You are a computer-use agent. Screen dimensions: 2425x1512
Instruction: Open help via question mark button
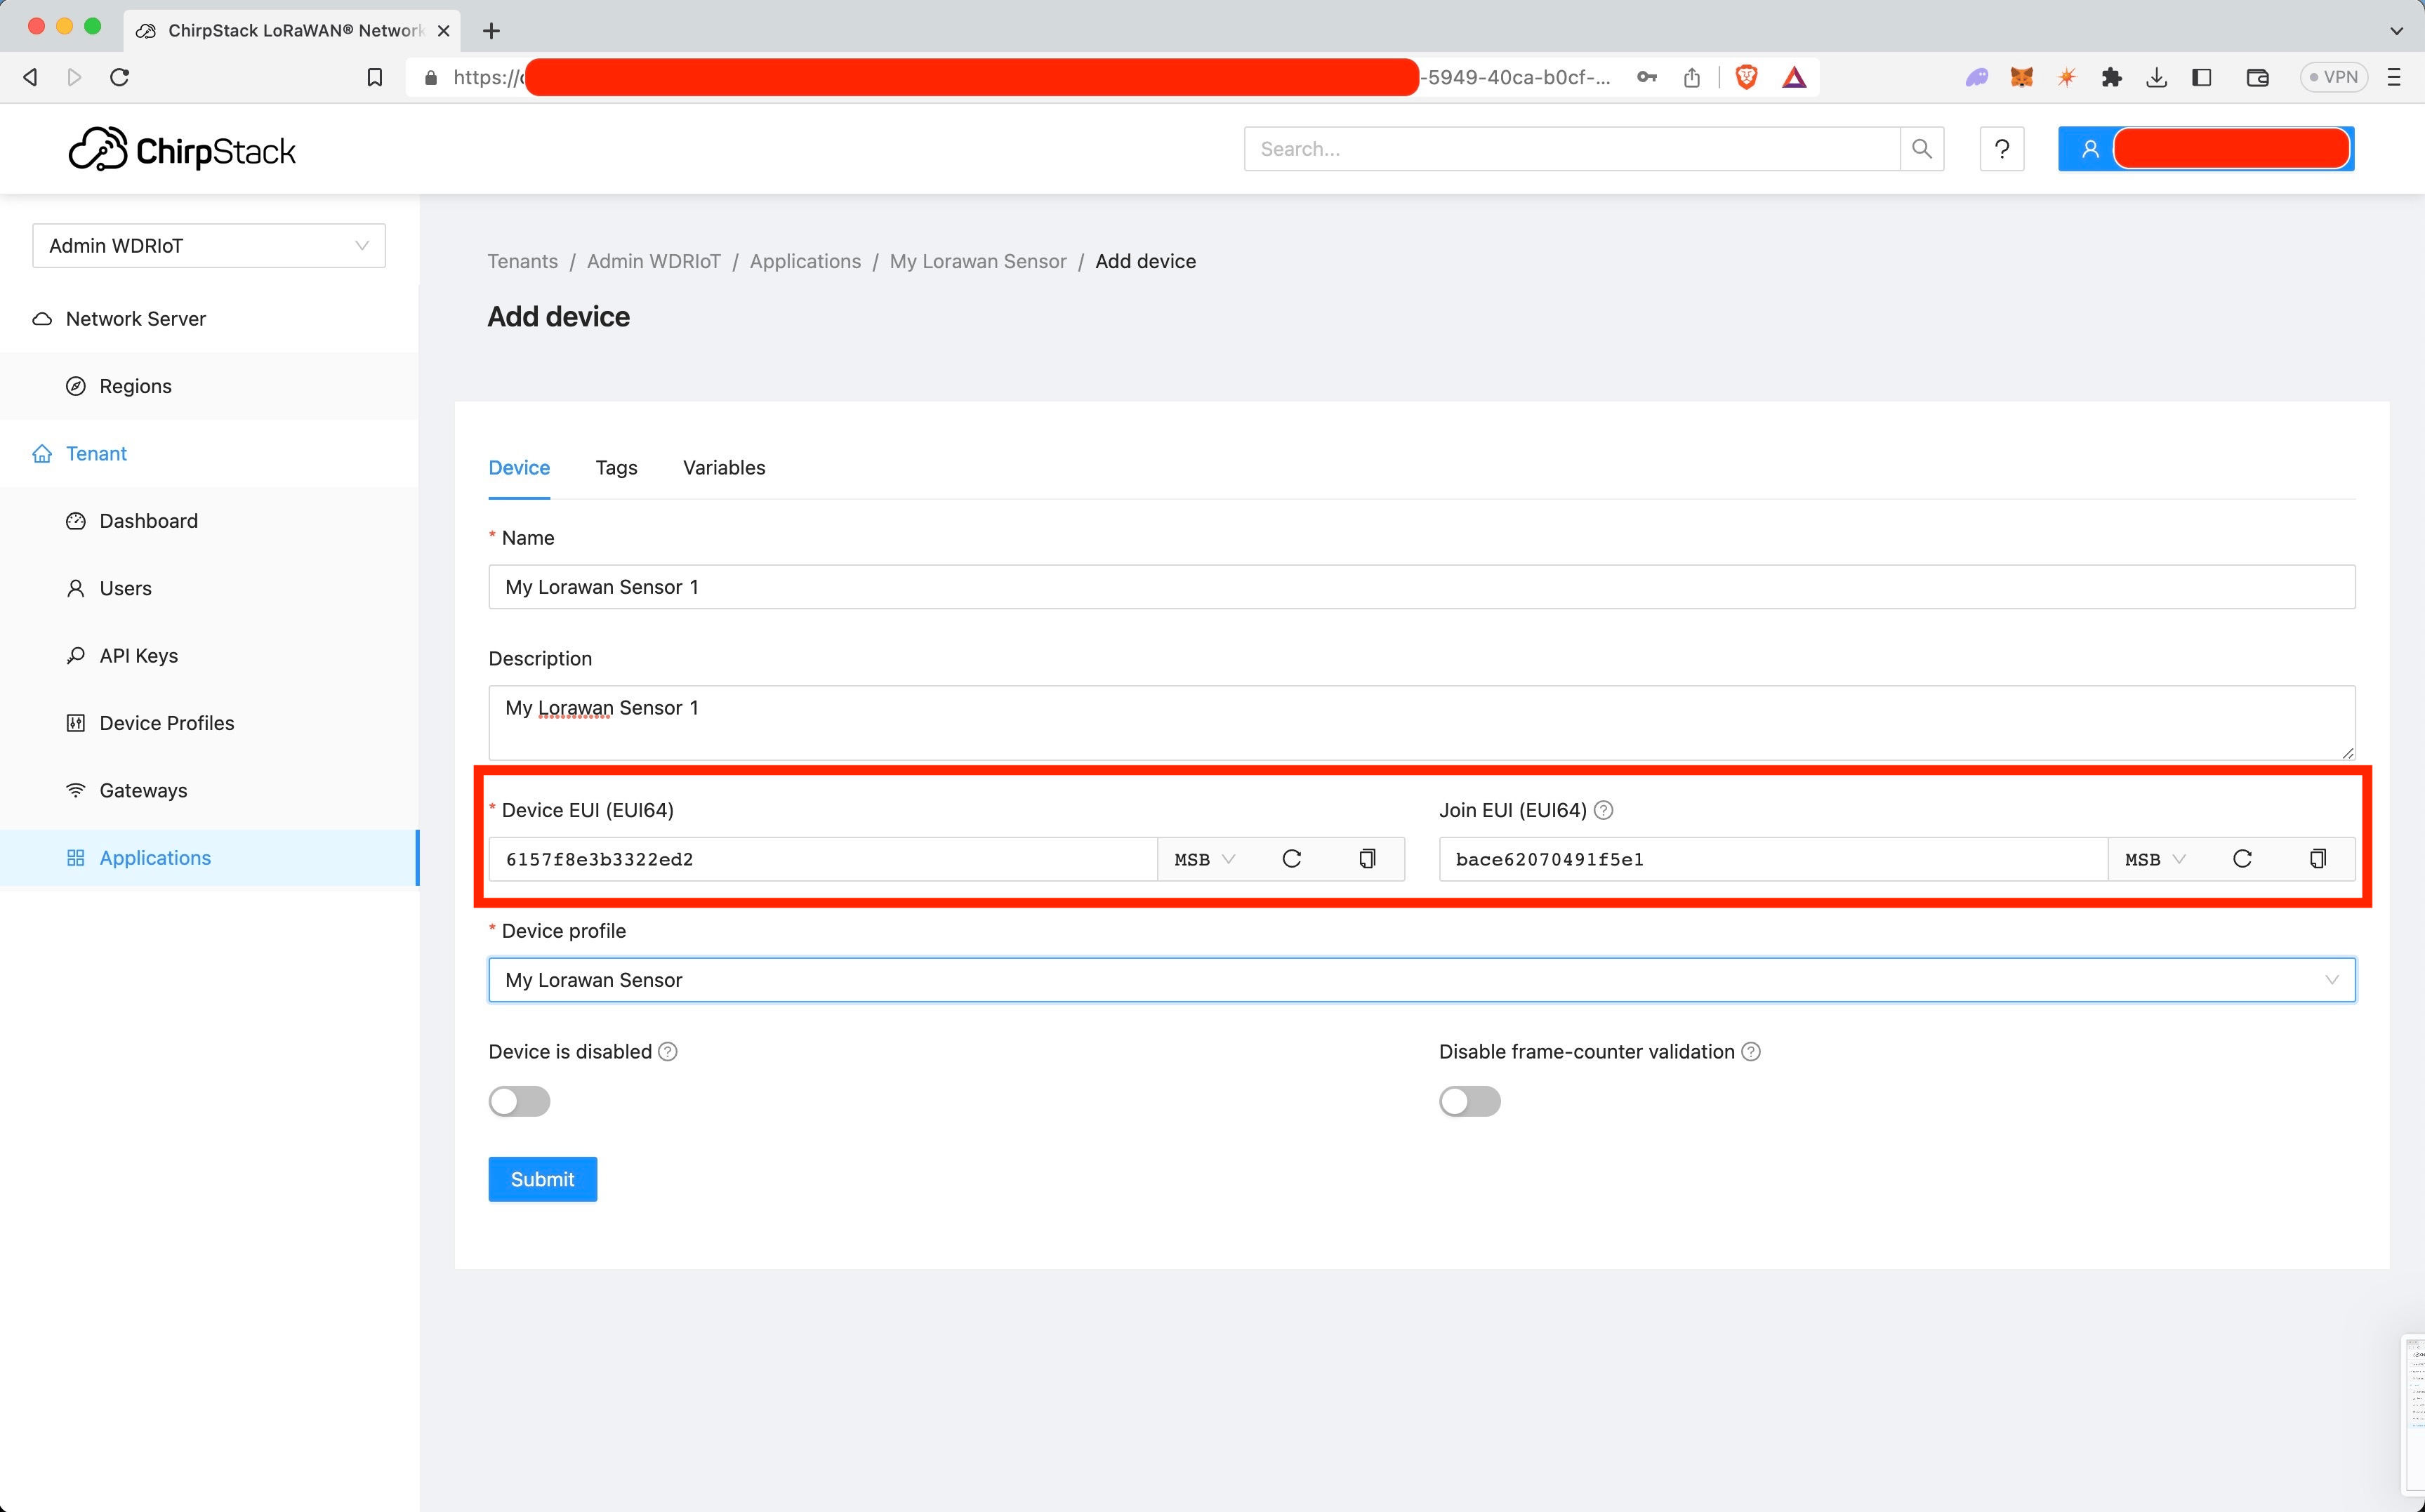click(x=2001, y=149)
